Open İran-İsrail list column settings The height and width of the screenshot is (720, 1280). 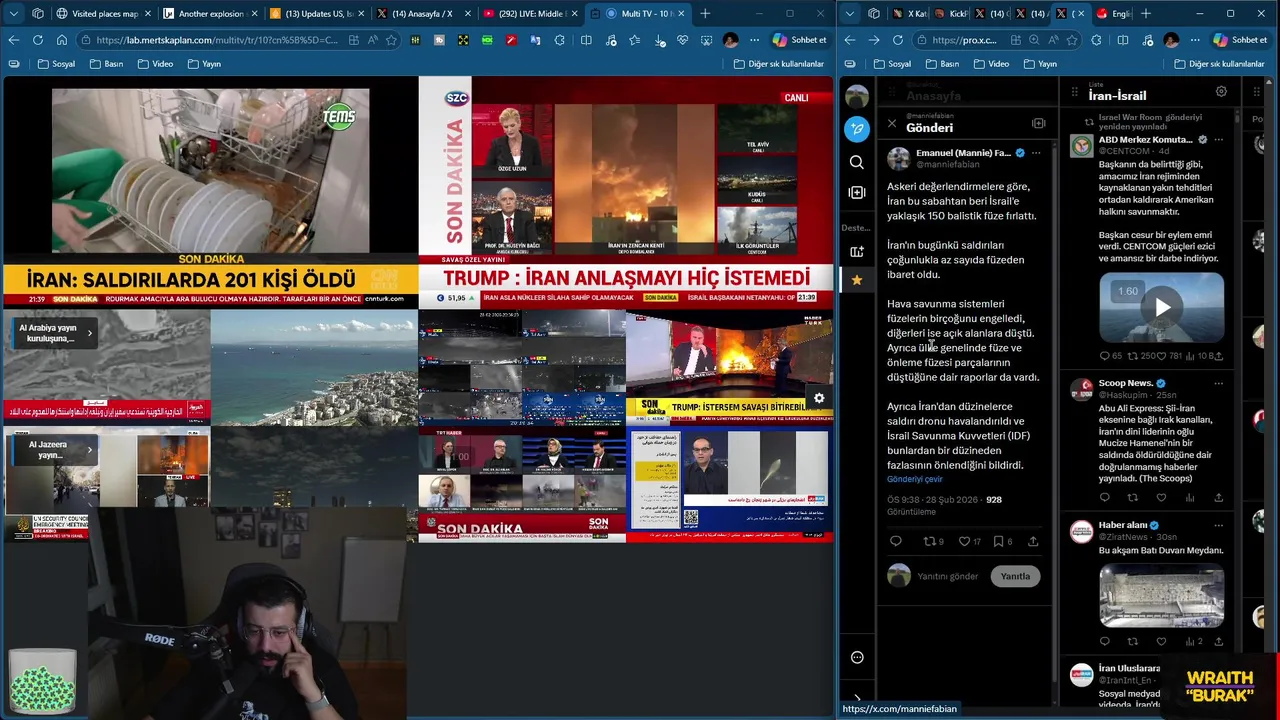1221,92
